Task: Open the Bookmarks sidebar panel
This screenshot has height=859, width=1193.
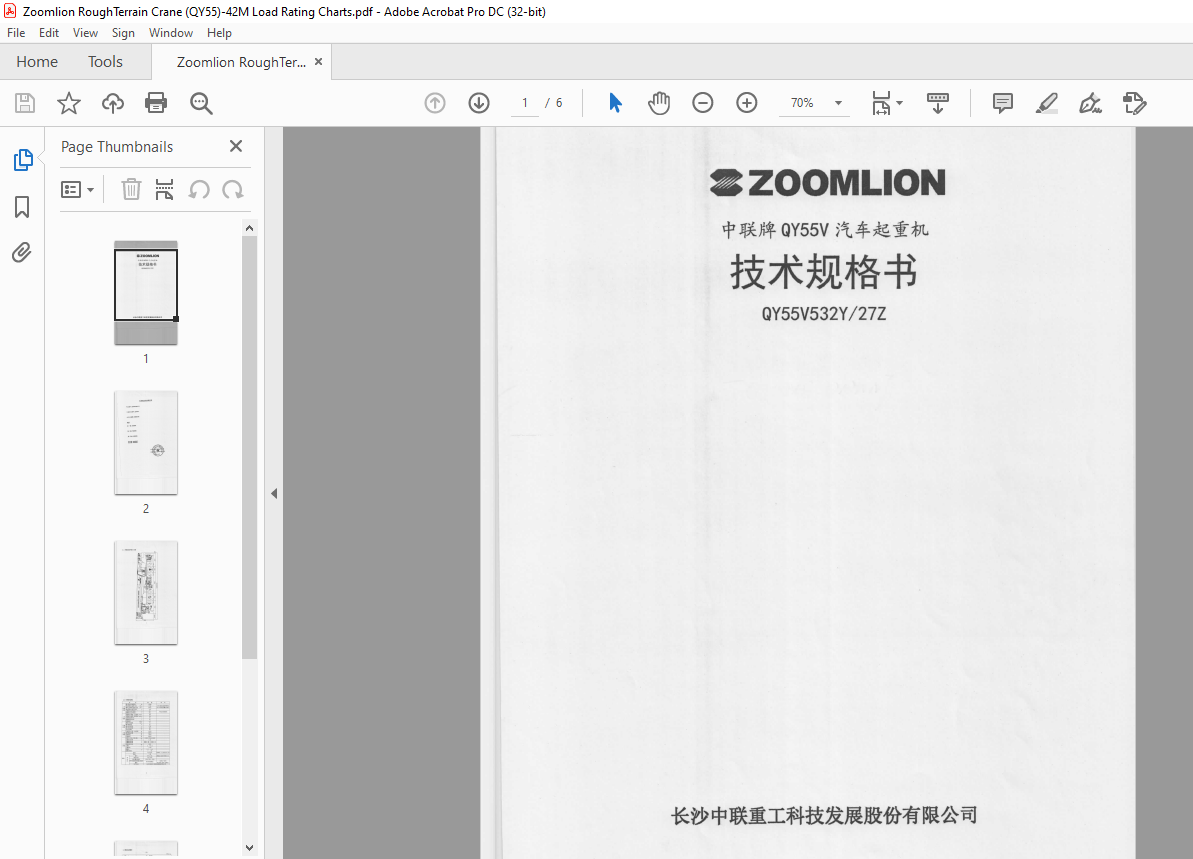Action: (x=22, y=207)
